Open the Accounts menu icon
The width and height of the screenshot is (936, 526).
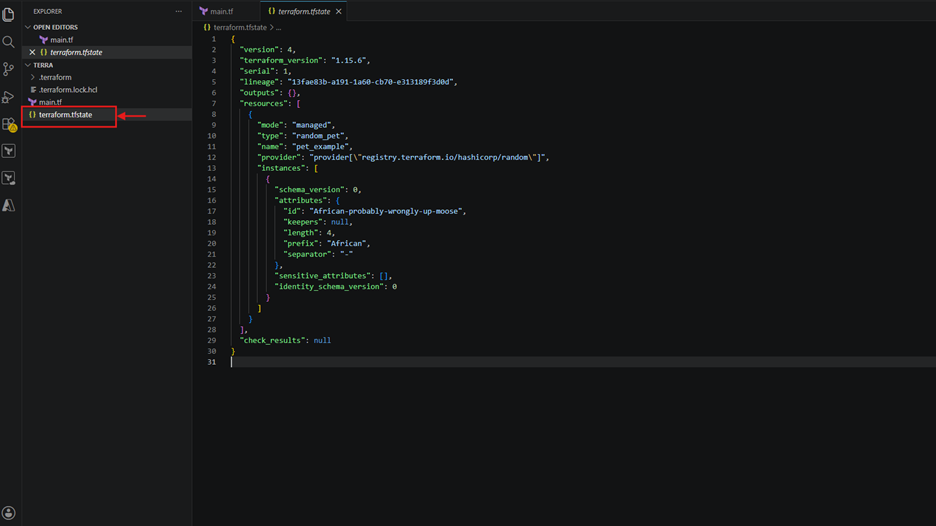[8, 513]
